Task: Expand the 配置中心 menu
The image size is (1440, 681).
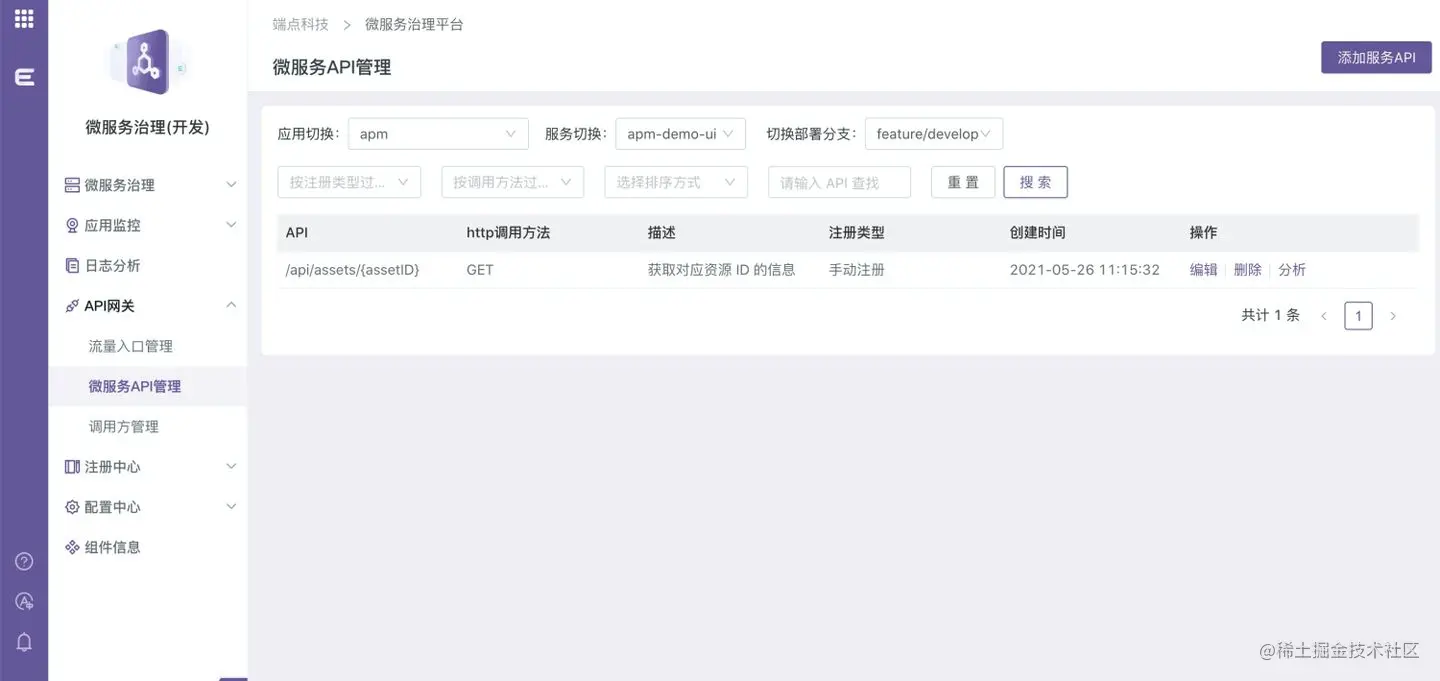Action: click(x=231, y=506)
